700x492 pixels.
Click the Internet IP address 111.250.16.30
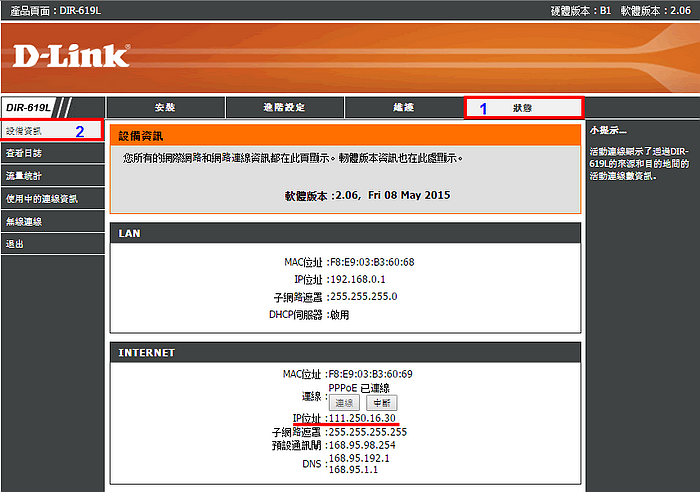click(x=362, y=418)
